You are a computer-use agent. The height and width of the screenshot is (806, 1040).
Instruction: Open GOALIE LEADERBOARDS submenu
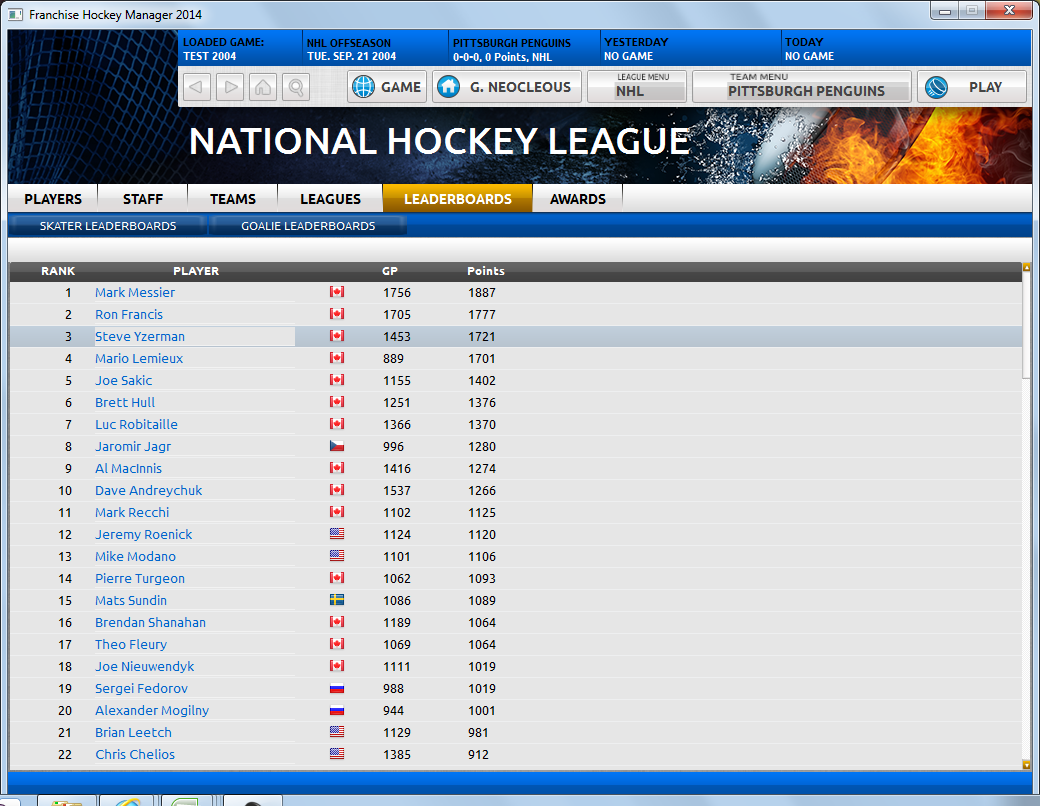pyautogui.click(x=308, y=226)
